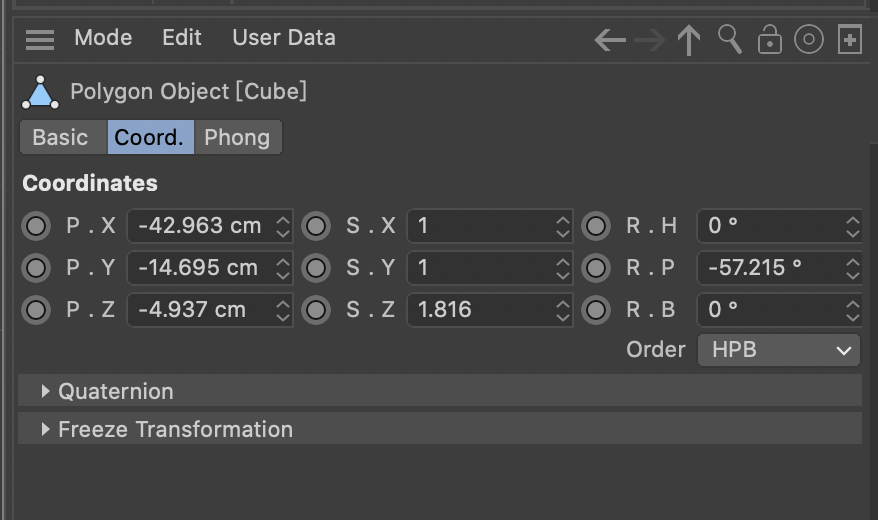Click the hamburger menu icon beside Mode
The image size is (878, 520).
[40, 39]
